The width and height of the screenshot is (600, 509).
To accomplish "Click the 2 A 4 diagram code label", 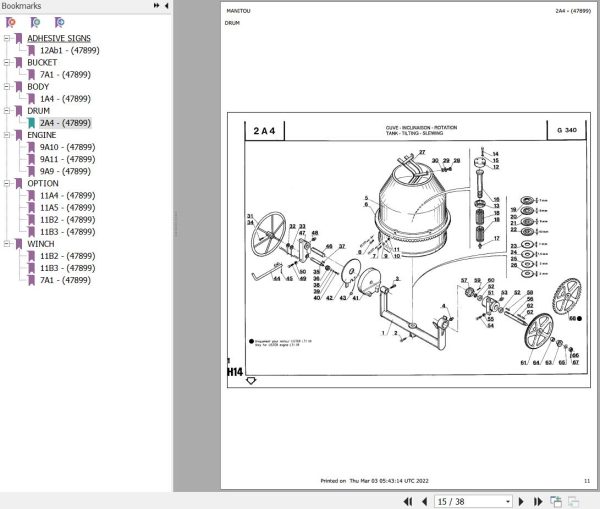I will 264,131.
